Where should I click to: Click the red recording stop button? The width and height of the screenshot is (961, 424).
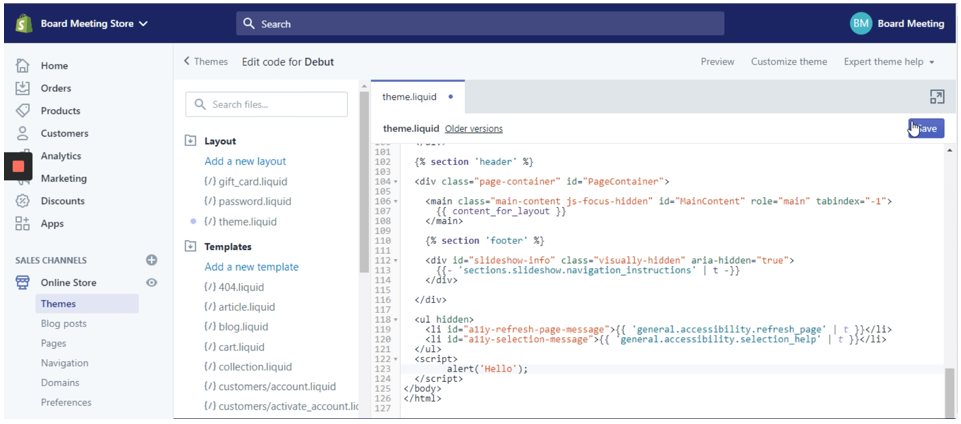click(18, 166)
